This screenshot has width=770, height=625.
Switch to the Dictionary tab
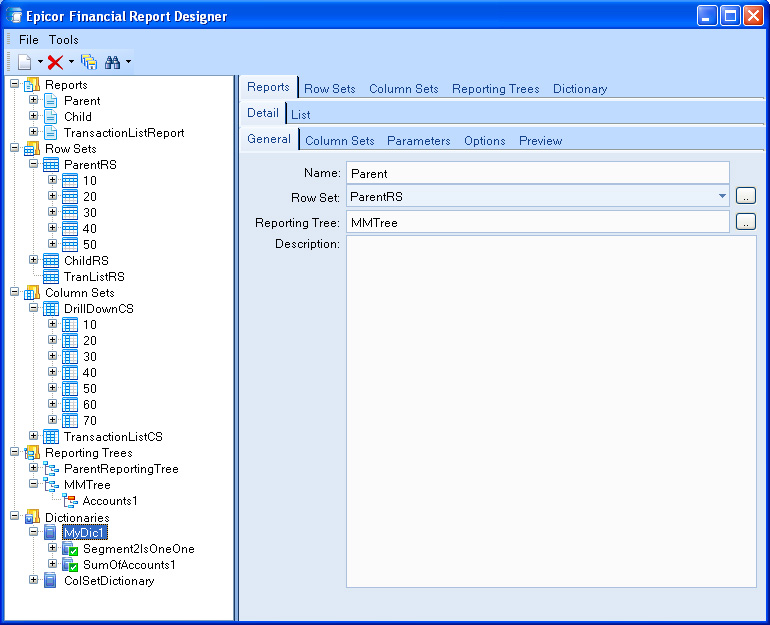coord(580,89)
